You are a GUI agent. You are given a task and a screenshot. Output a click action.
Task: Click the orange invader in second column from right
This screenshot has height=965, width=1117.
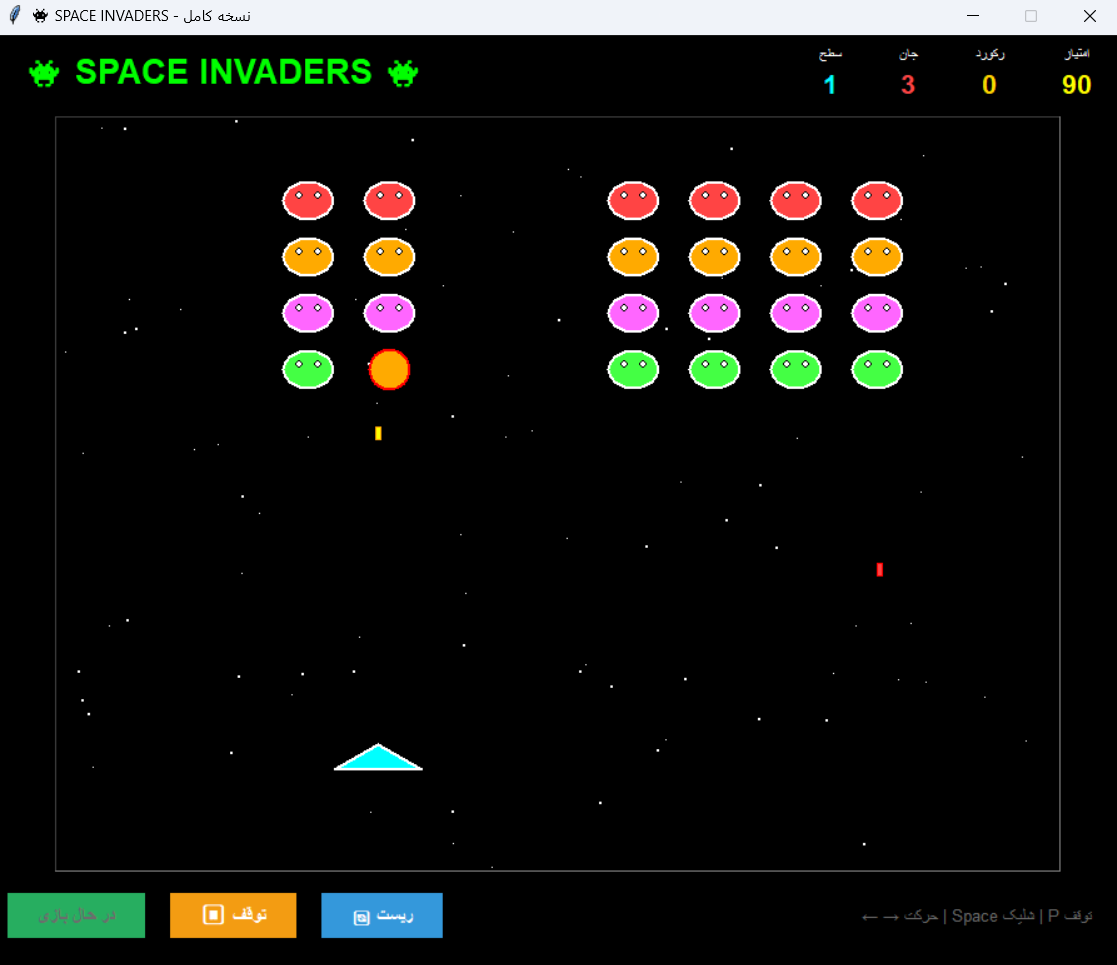point(796,256)
